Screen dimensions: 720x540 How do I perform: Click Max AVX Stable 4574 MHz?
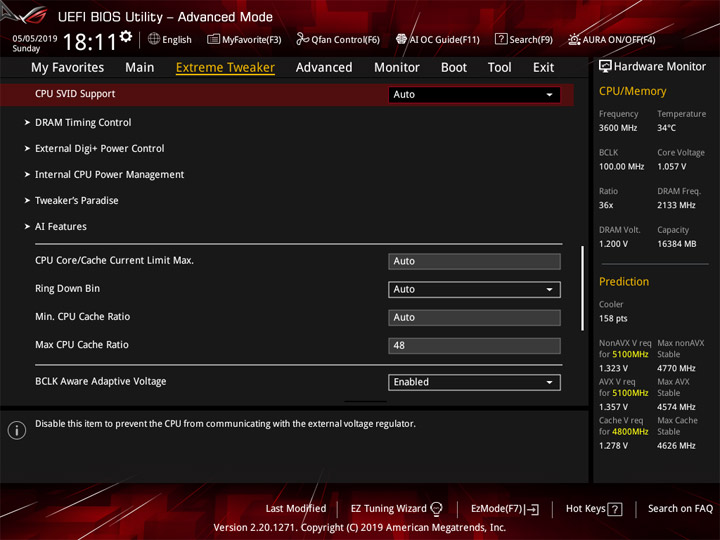pyautogui.click(x=676, y=407)
